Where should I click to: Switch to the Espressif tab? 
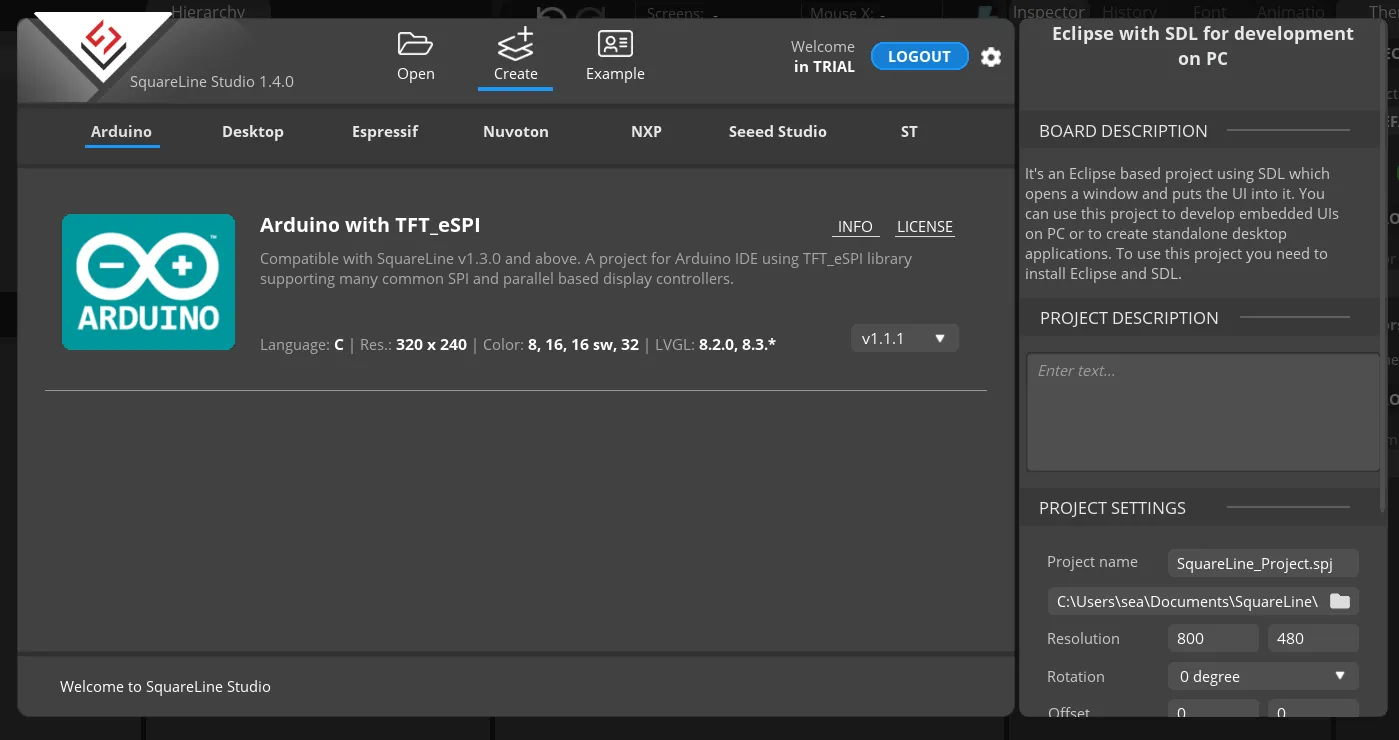pyautogui.click(x=385, y=132)
